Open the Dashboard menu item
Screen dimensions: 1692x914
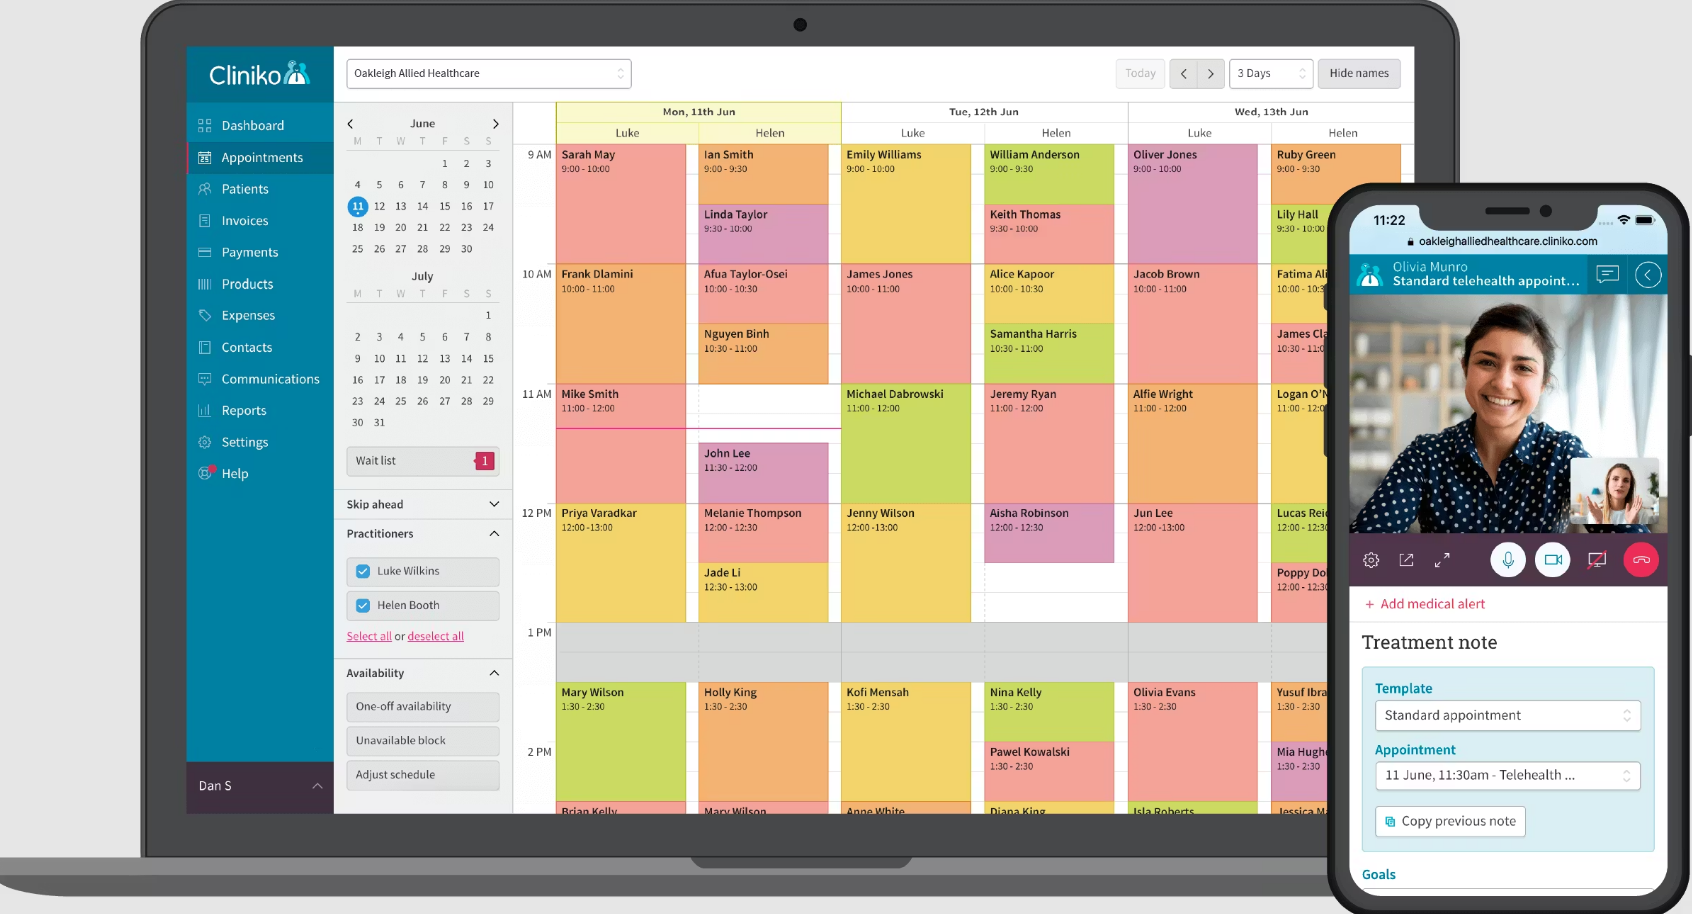[253, 125]
